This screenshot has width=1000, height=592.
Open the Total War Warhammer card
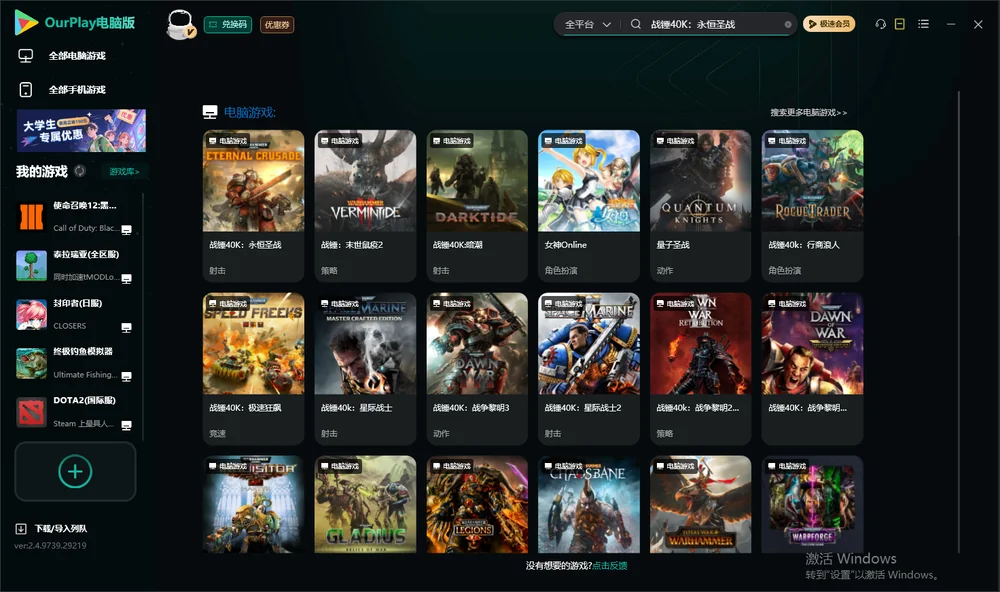(700, 504)
